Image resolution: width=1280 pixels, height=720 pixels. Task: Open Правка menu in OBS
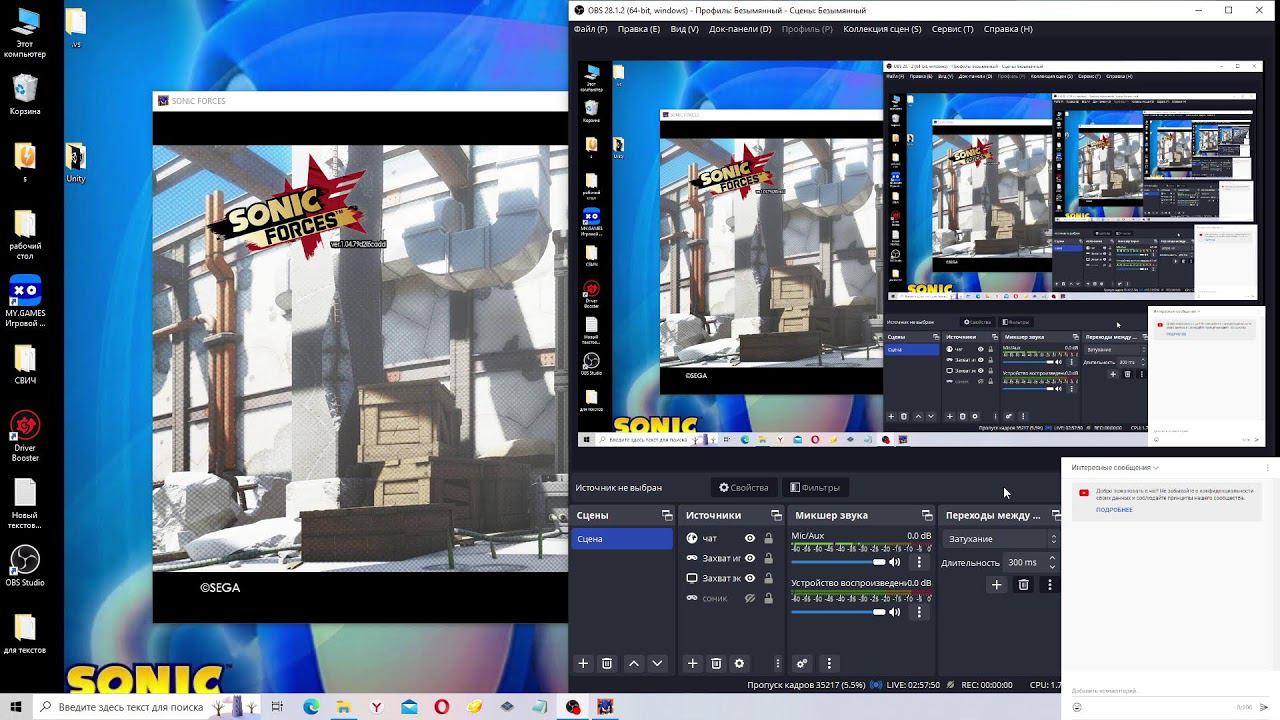[x=639, y=29]
